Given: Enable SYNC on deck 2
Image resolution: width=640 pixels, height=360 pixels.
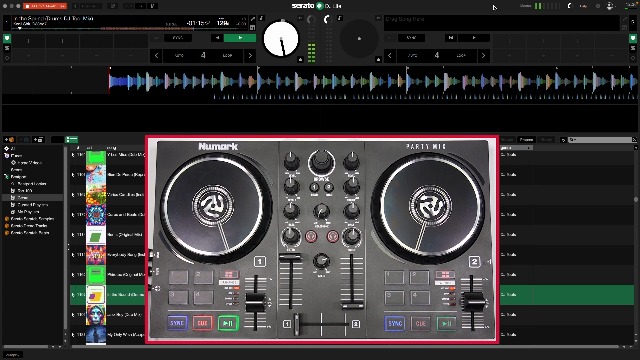Looking at the screenshot, I should click(x=411, y=38).
